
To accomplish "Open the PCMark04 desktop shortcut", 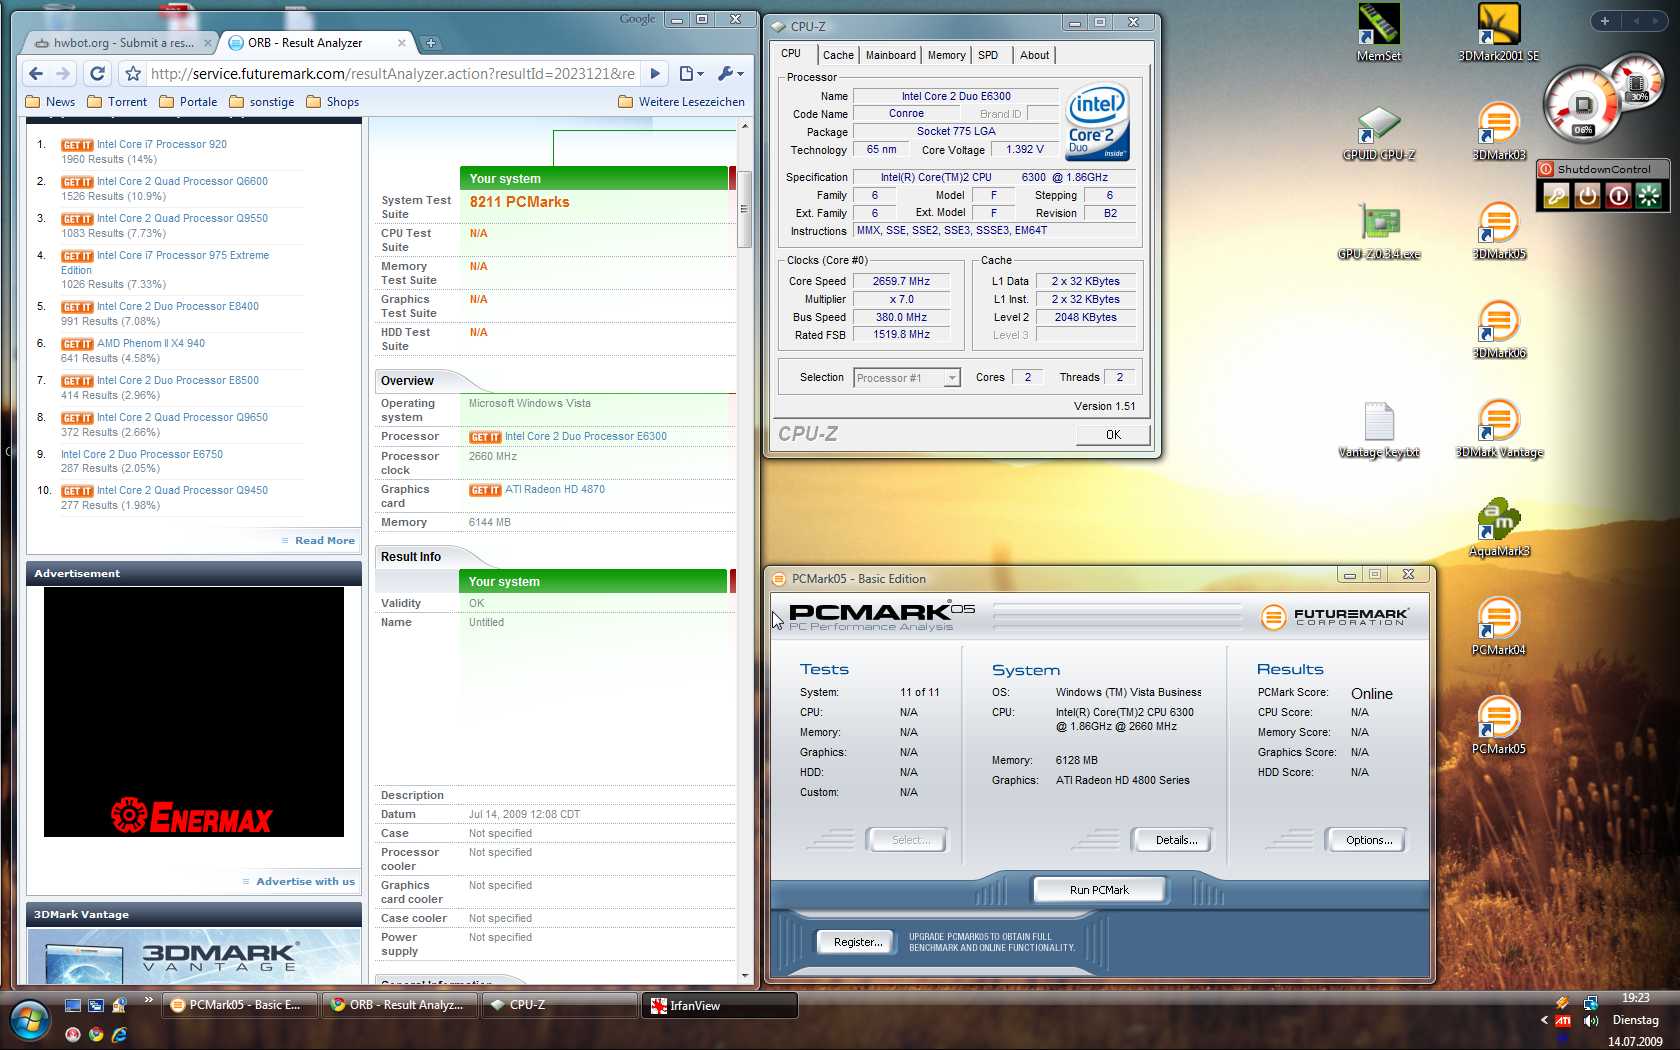I will point(1498,627).
